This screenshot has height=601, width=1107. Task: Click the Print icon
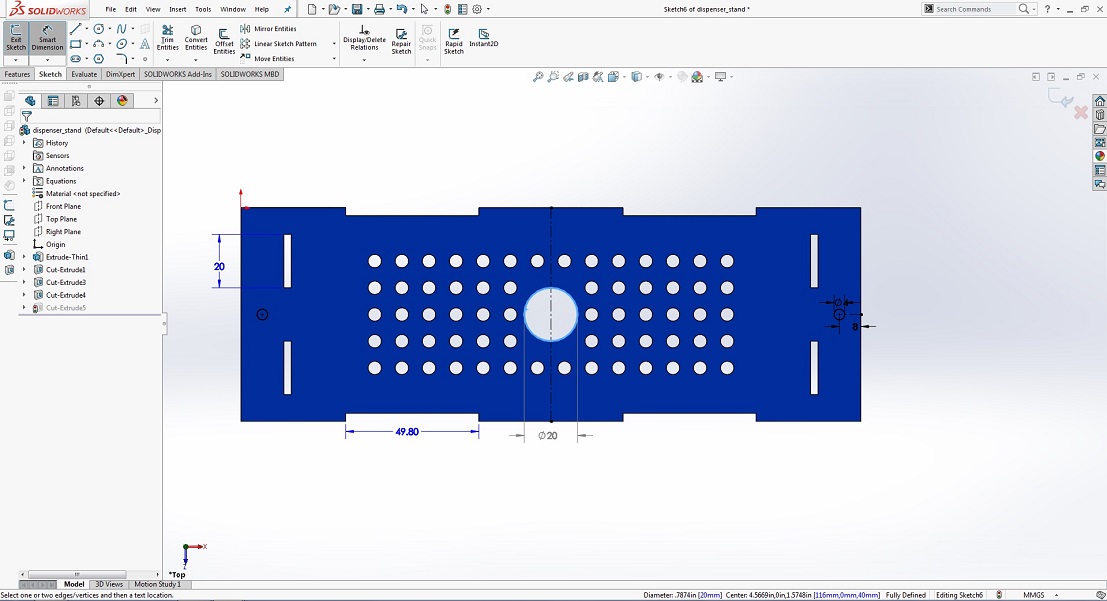tap(379, 9)
